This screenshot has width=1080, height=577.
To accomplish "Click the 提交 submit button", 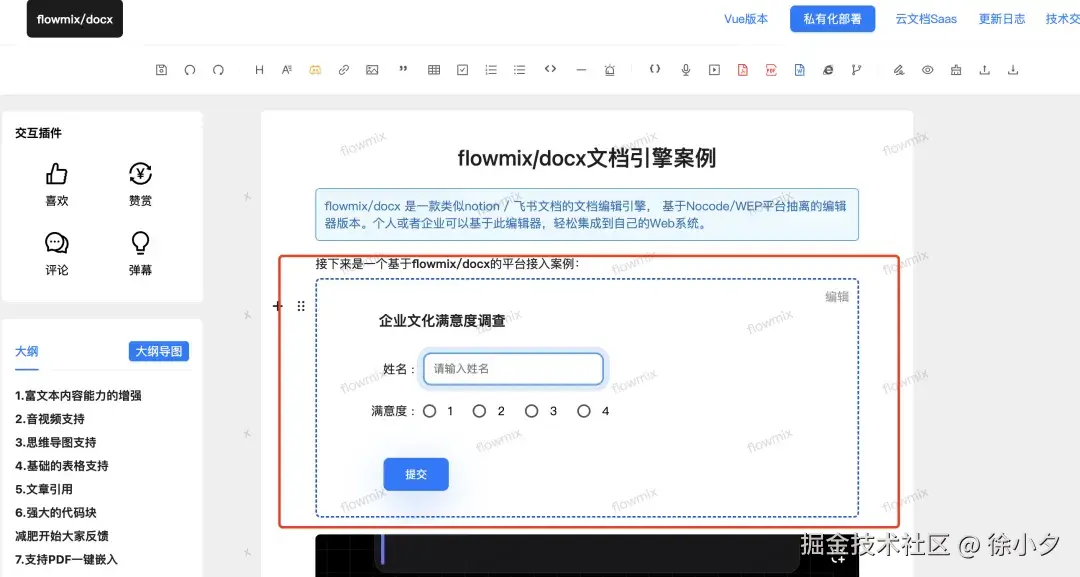I will [415, 474].
